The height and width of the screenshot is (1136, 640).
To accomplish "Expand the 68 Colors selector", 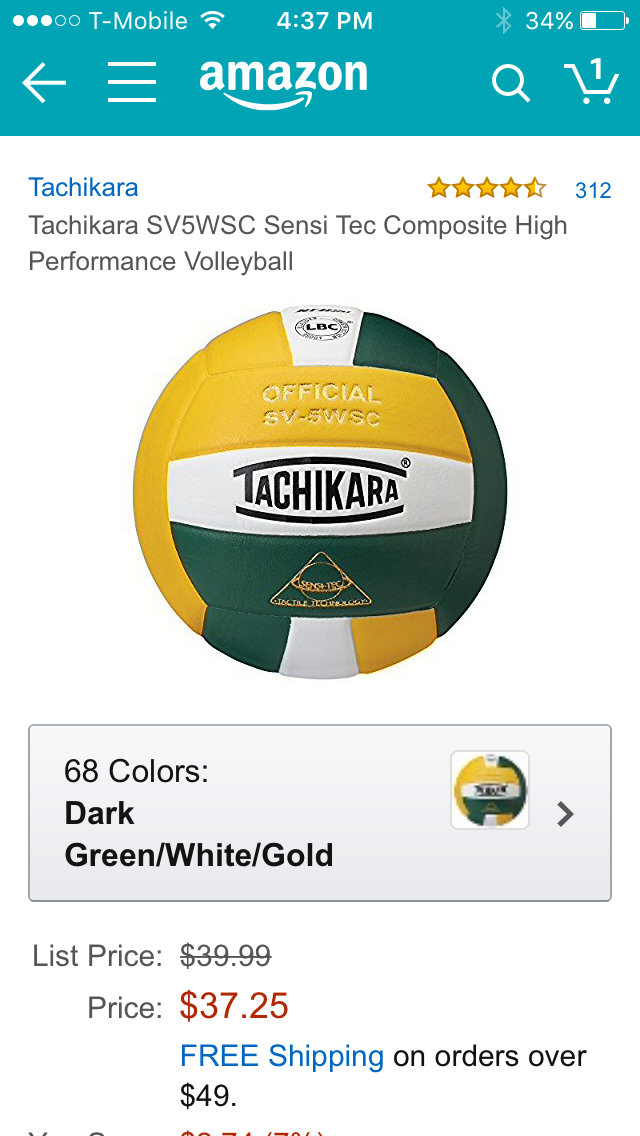I will pos(320,813).
